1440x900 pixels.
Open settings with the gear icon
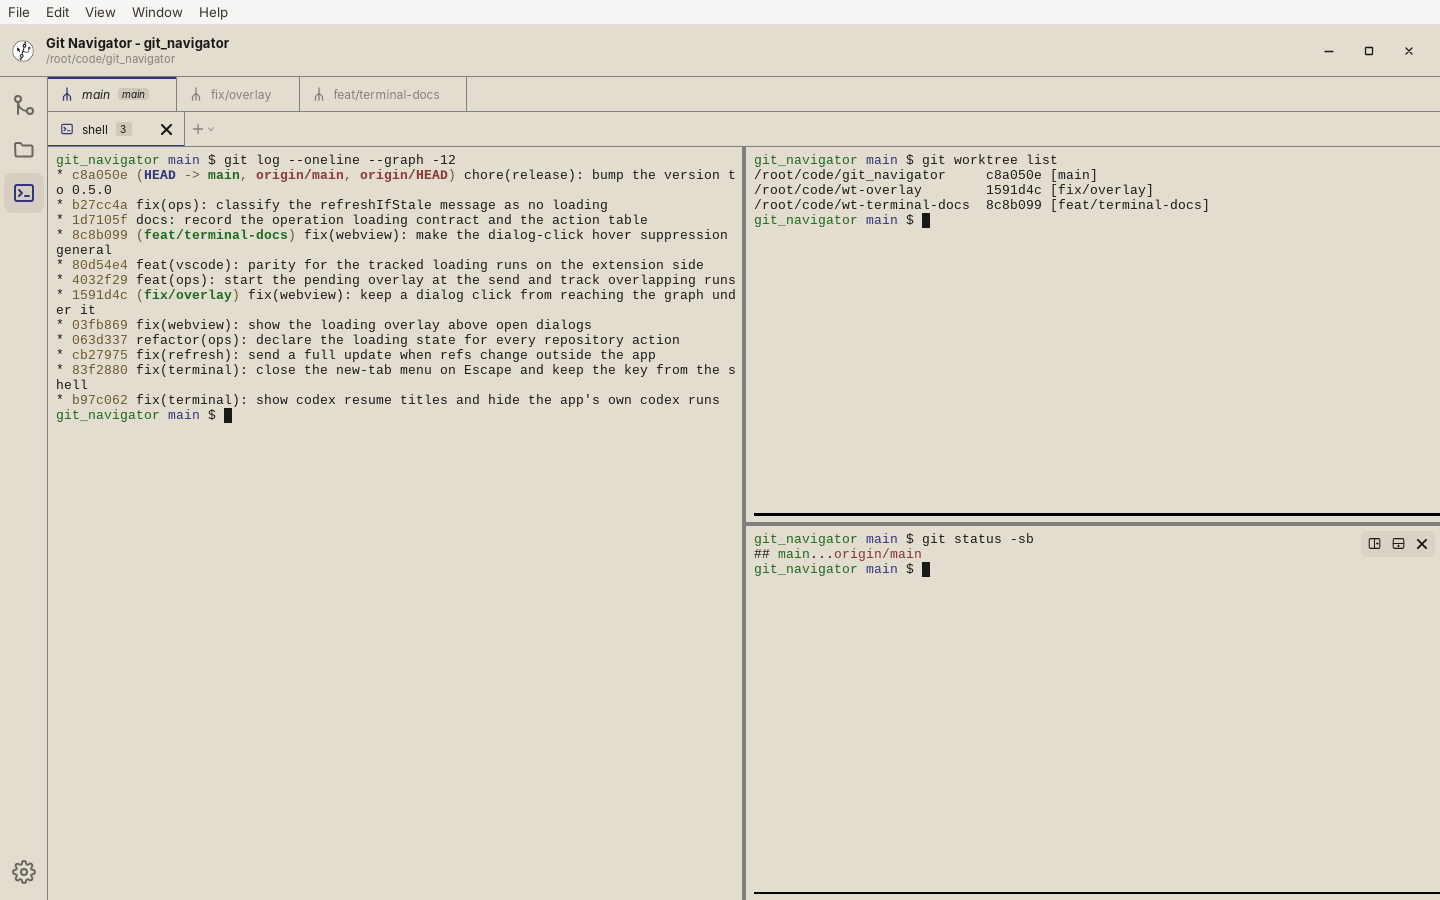24,872
